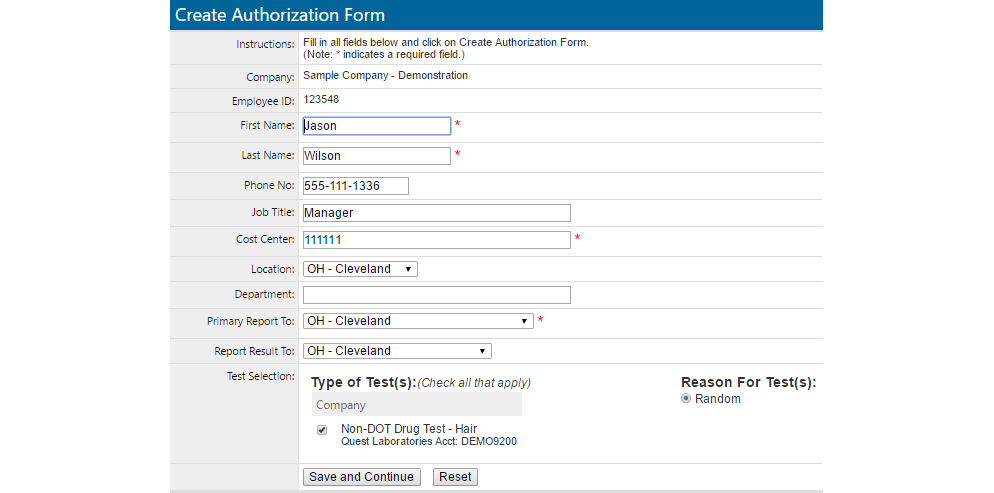Image resolution: width=994 pixels, height=493 pixels.
Task: Uncheck the Non-DOT Drug Test Hair checkbox
Action: pos(322,430)
